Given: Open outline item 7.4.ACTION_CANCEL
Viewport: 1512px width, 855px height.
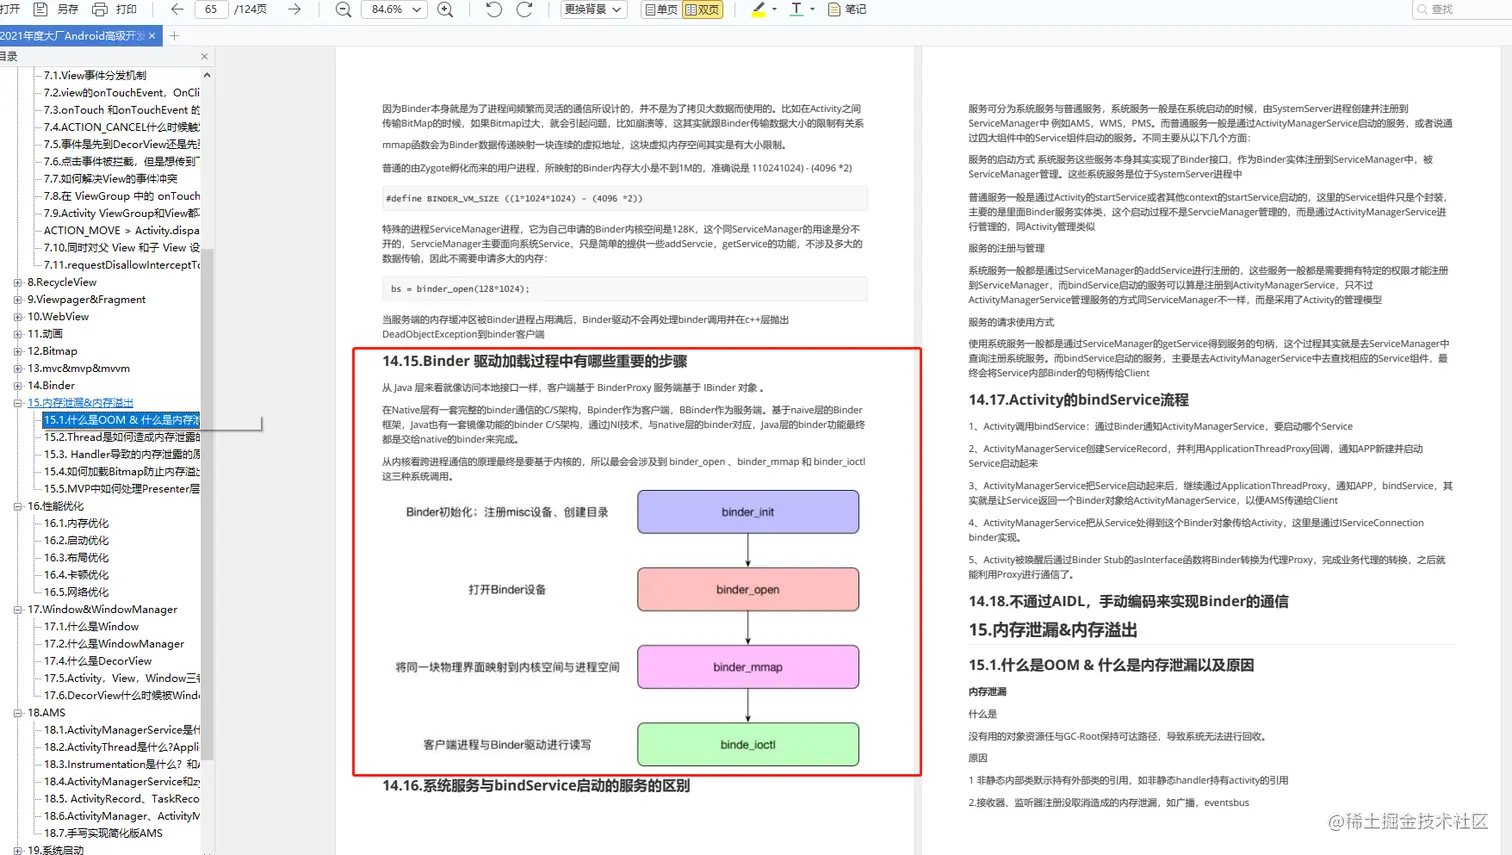Looking at the screenshot, I should pyautogui.click(x=121, y=127).
